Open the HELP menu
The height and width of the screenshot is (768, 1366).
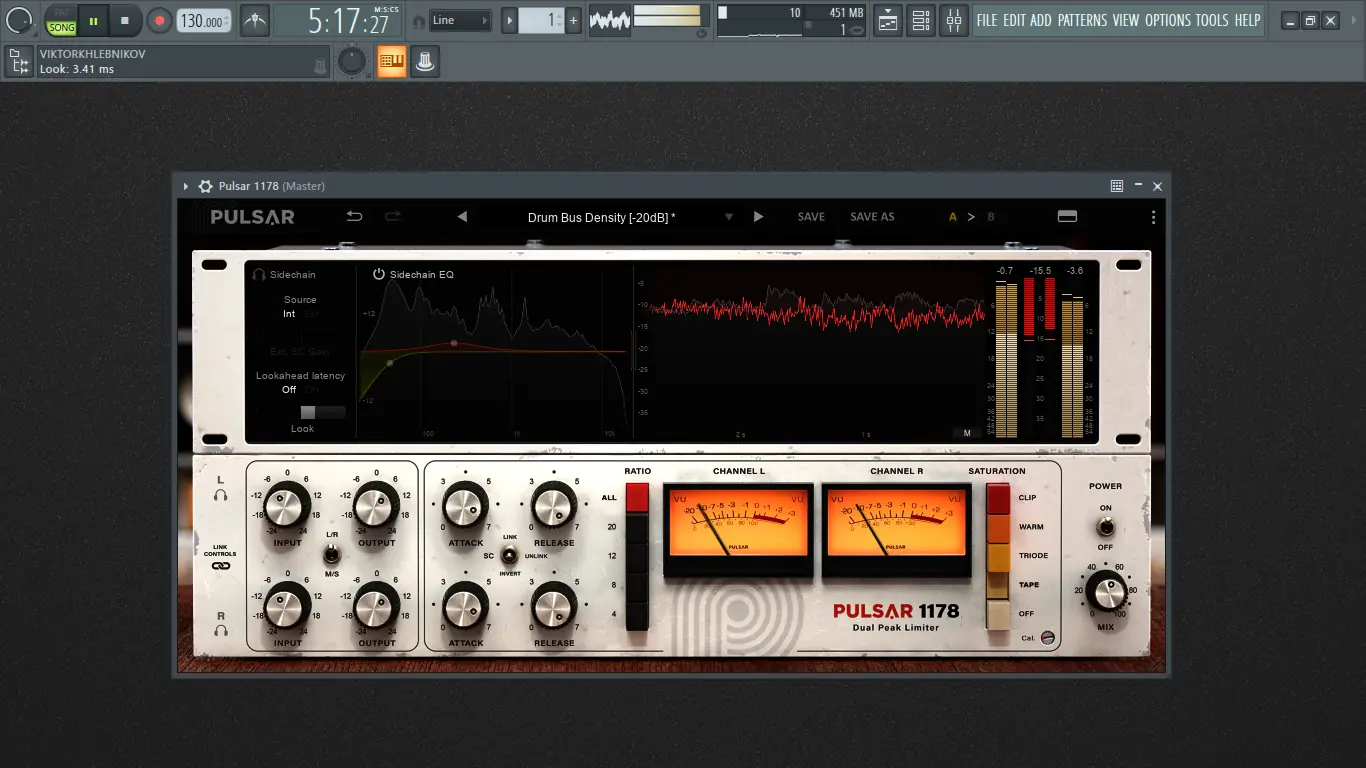[x=1247, y=20]
